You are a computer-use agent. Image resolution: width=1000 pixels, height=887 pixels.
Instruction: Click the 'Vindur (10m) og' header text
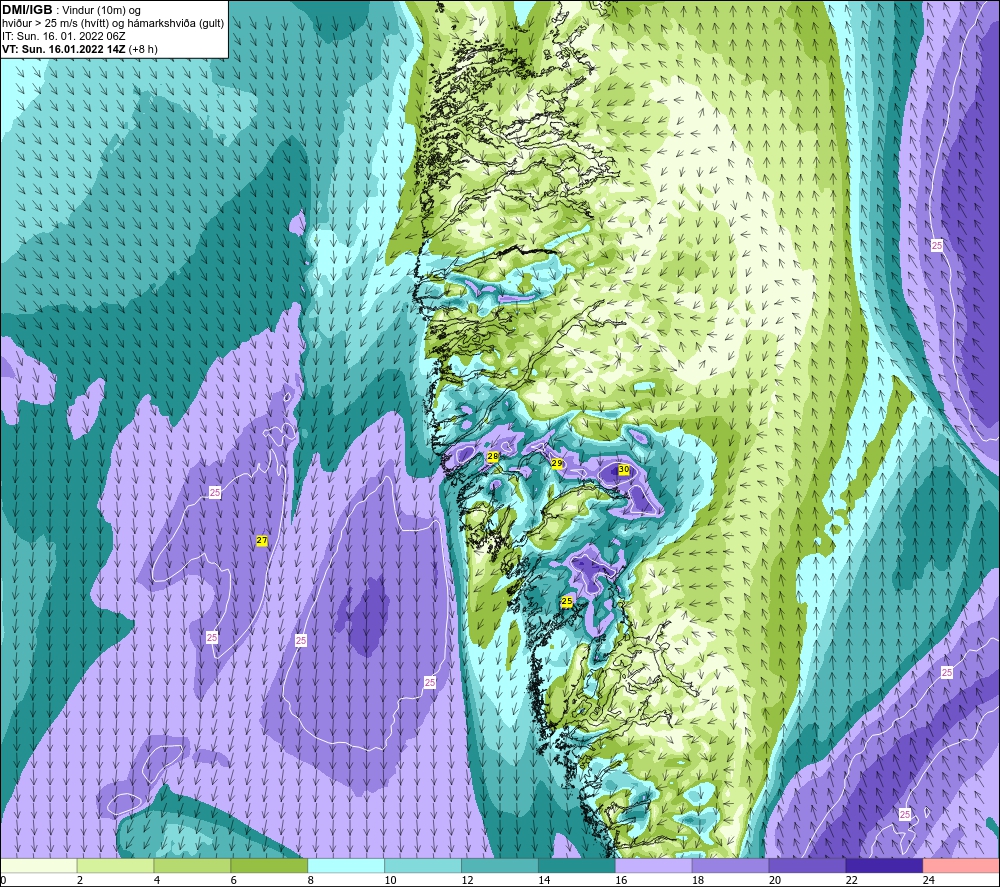101,10
